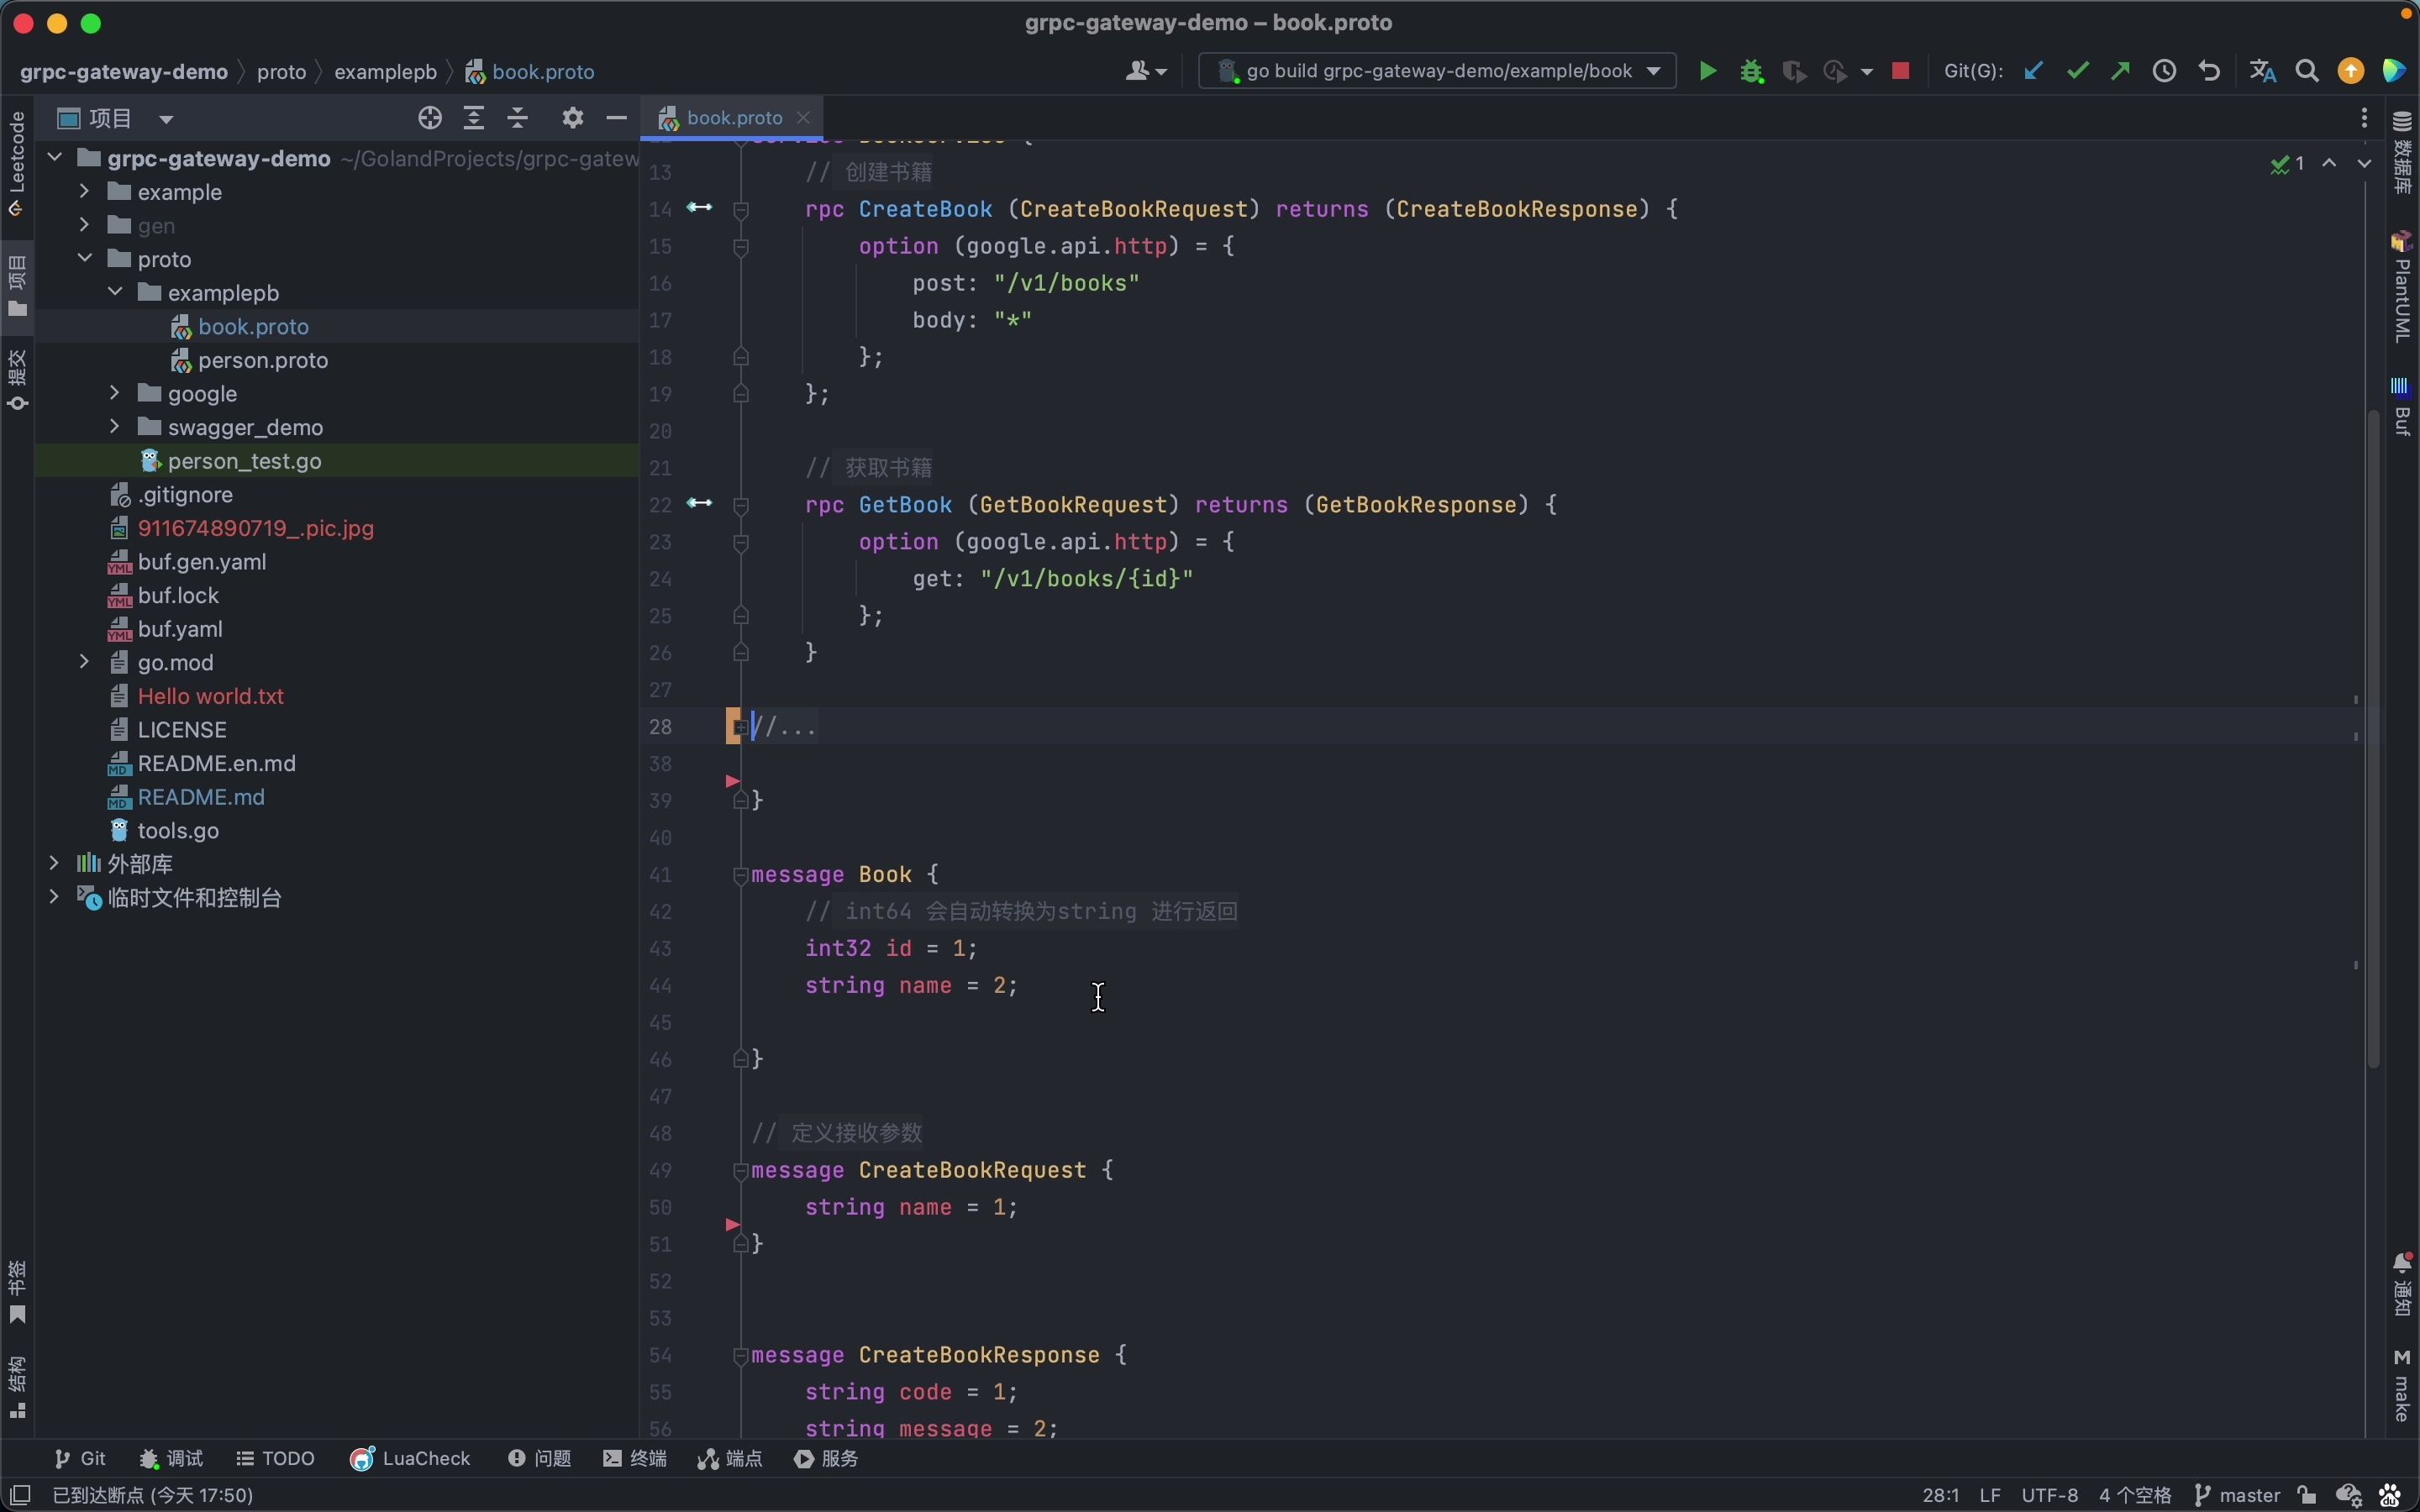
Task: Click master branch in status bar
Action: coord(2239,1495)
